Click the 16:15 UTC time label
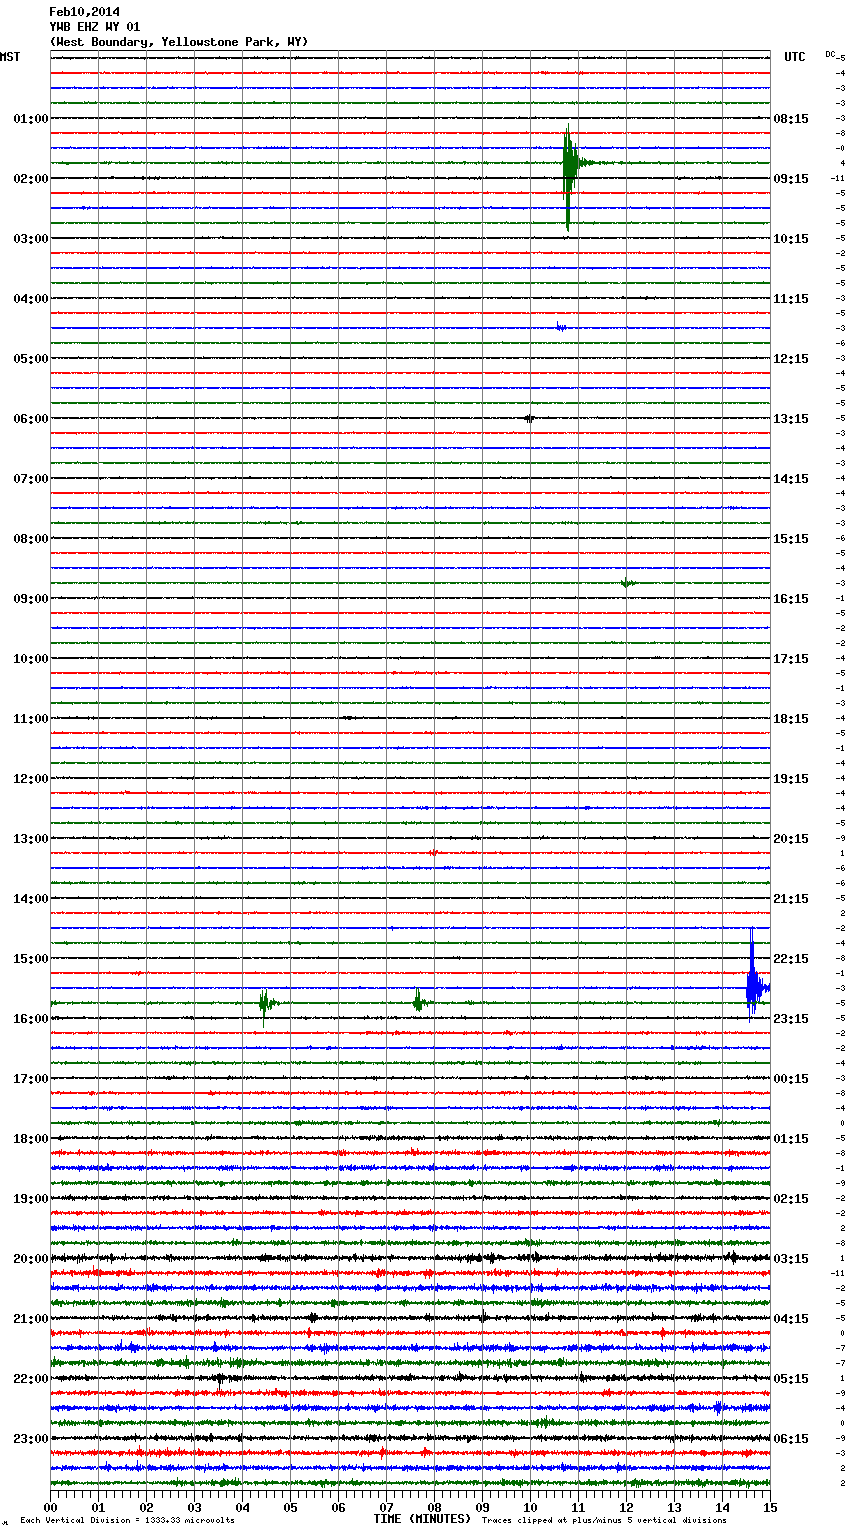Image resolution: width=850 pixels, height=1534 pixels. pos(791,599)
